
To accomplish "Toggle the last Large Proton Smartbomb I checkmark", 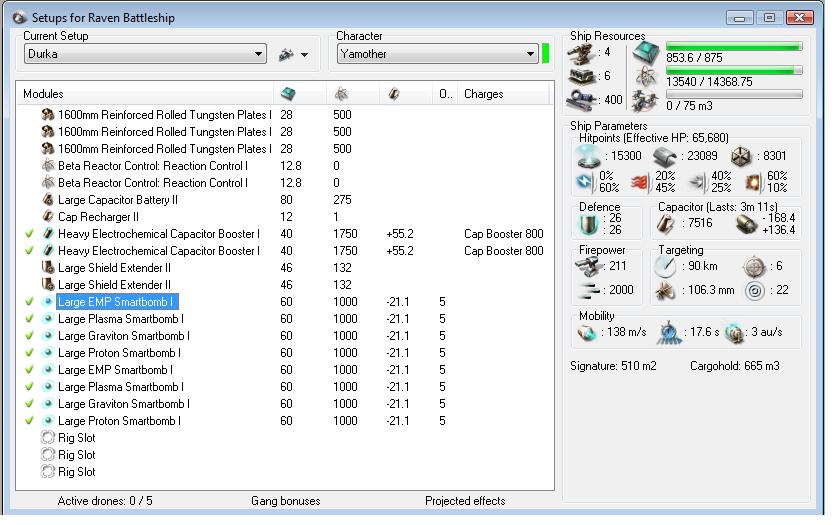I will point(30,421).
